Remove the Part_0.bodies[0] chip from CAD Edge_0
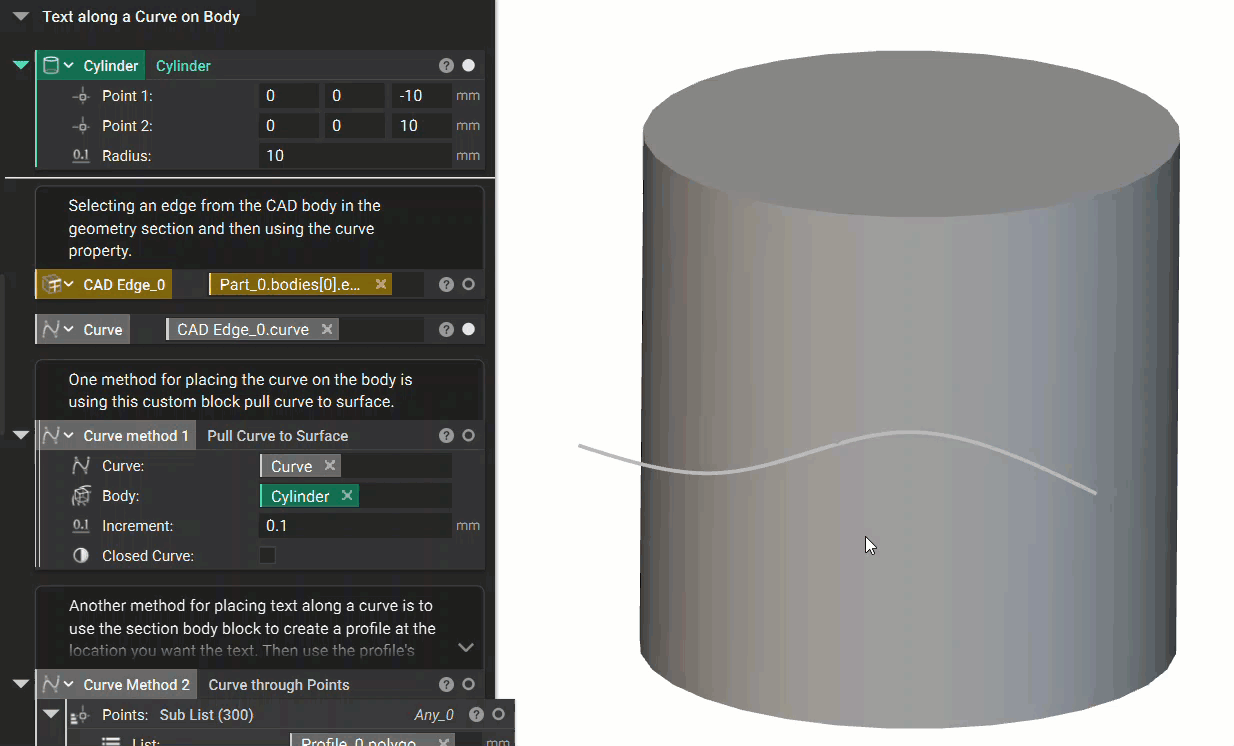Screen dimensions: 1234x746 tap(381, 284)
